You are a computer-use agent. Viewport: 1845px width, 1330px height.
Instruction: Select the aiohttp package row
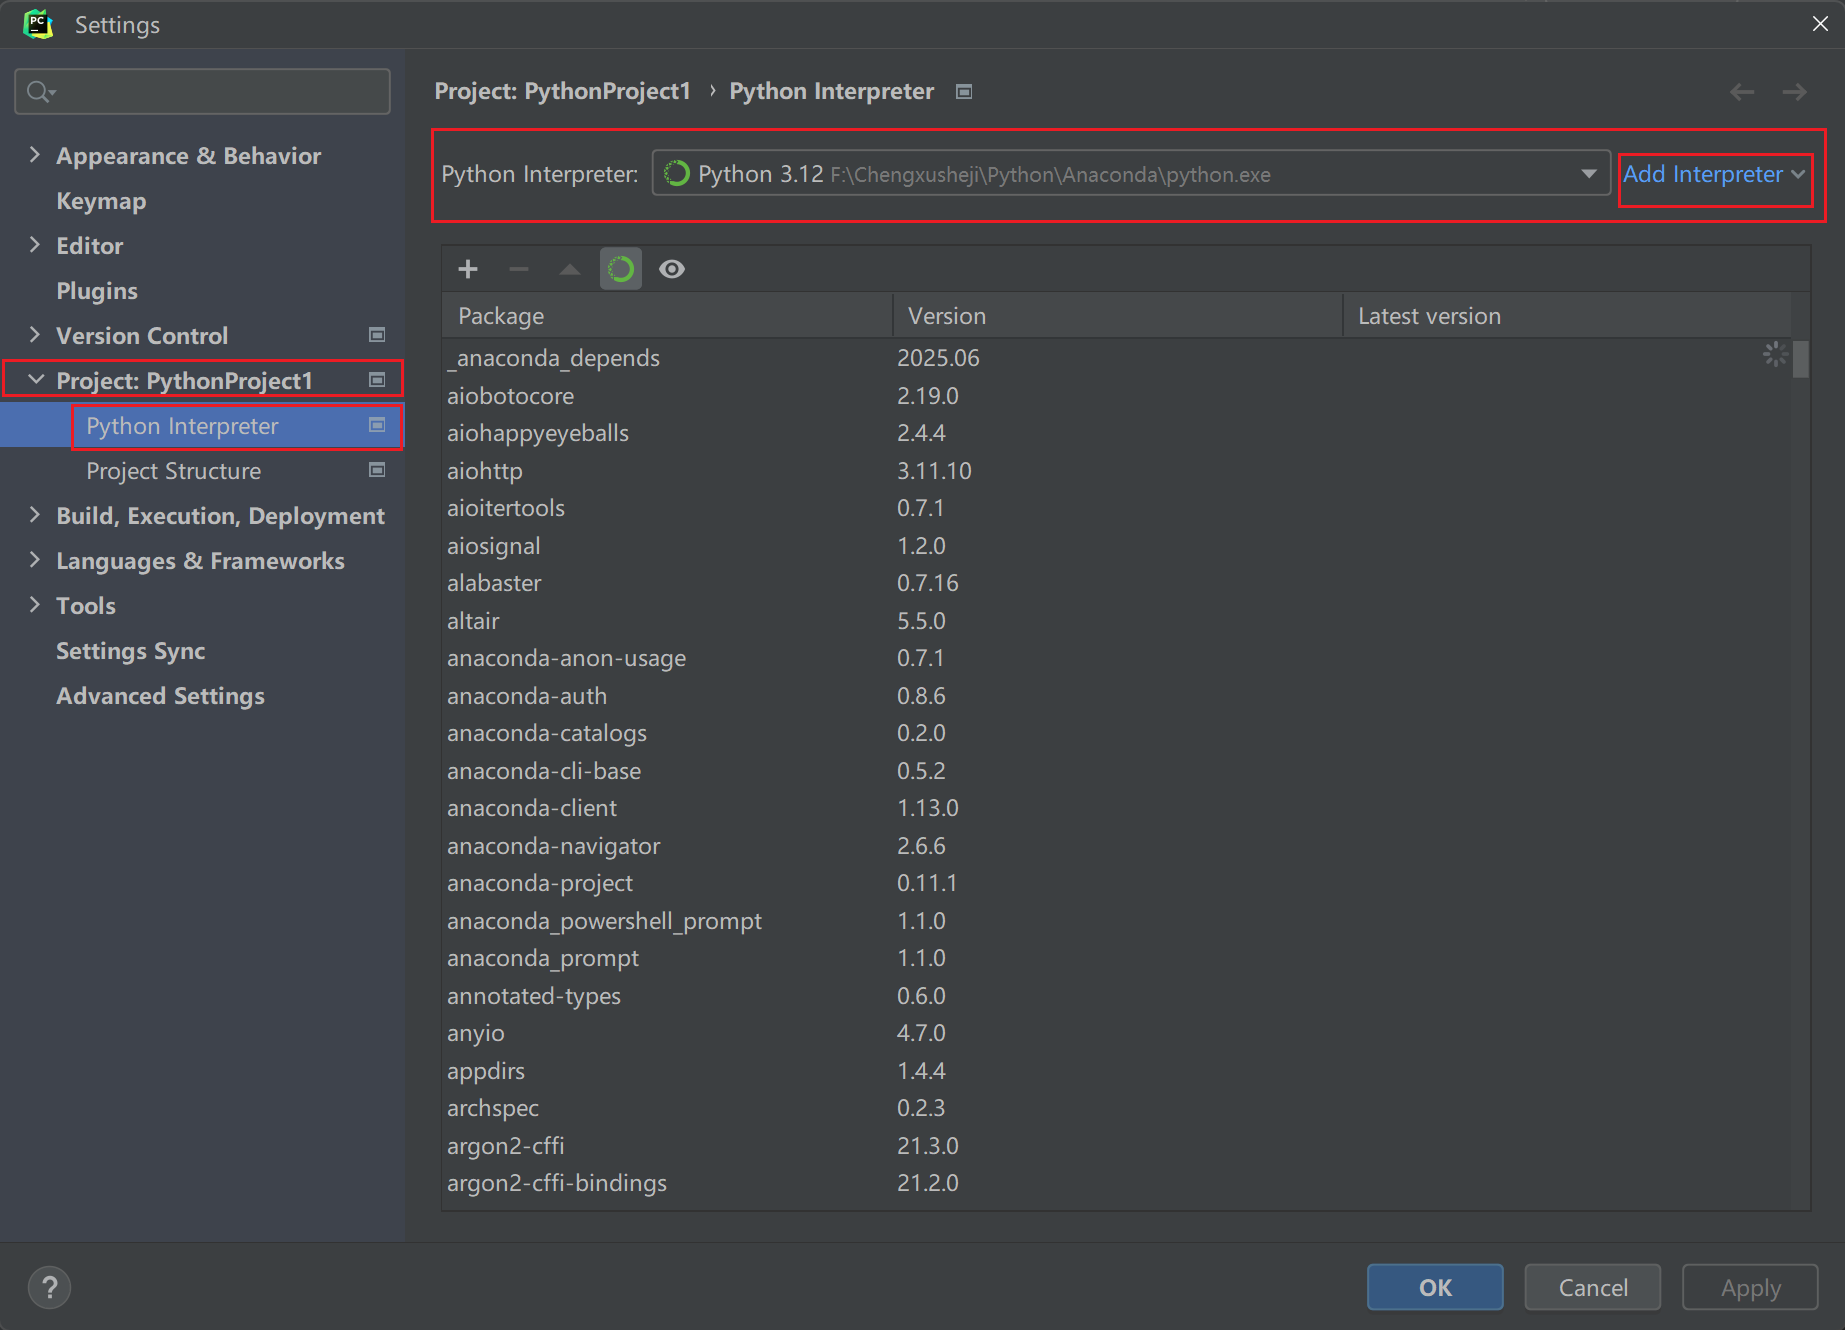point(1117,471)
